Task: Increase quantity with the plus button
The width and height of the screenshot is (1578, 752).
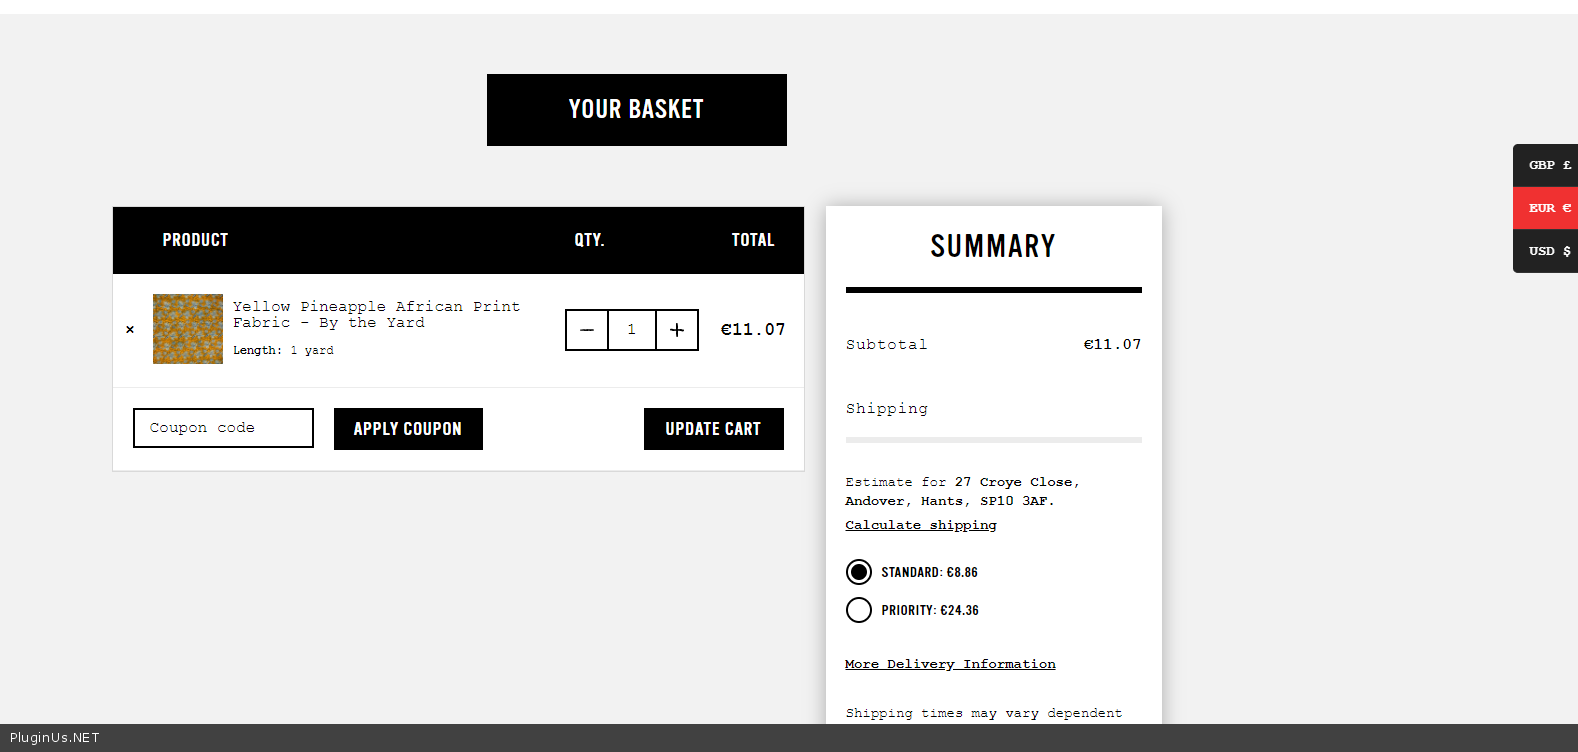Action: 677,330
